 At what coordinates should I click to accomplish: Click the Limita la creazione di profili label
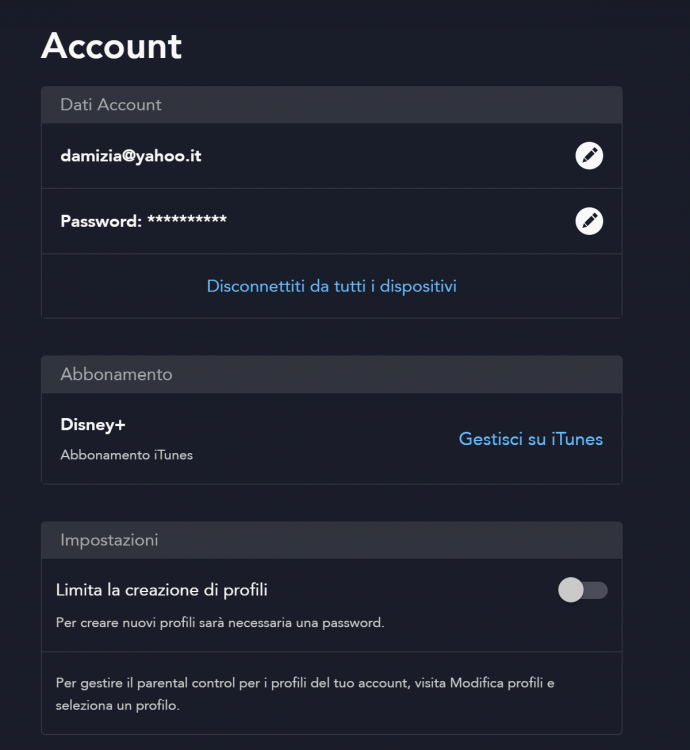click(x=161, y=590)
